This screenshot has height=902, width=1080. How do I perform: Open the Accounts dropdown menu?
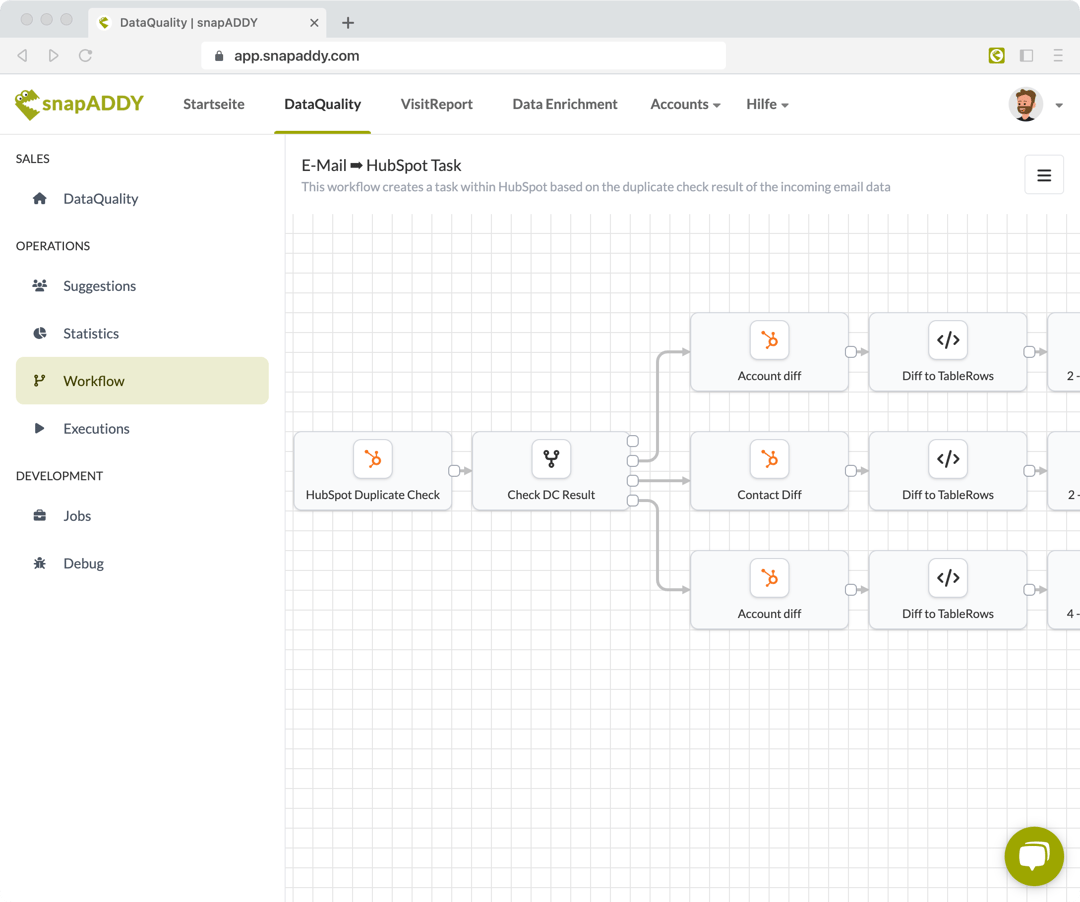[685, 104]
